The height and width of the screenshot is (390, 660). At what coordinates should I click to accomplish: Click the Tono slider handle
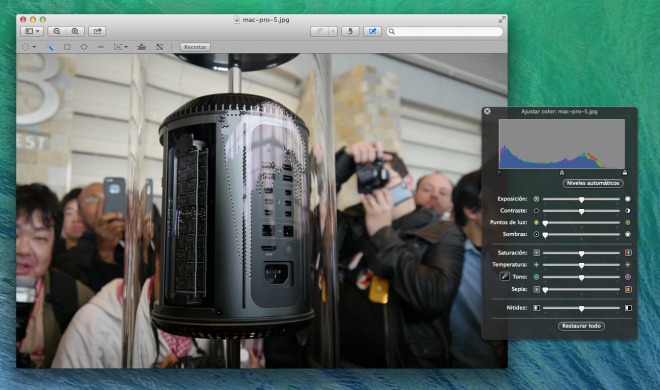(x=581, y=278)
